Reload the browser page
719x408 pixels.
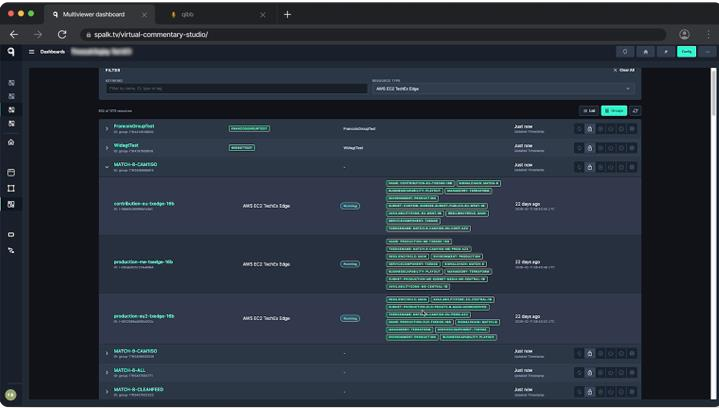tap(62, 34)
